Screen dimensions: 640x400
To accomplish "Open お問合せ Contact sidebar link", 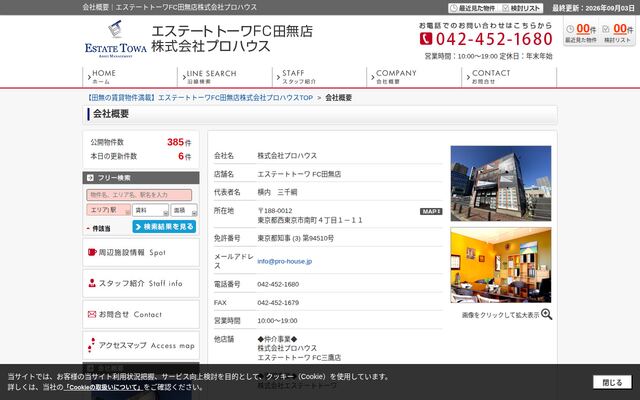I will pyautogui.click(x=141, y=314).
